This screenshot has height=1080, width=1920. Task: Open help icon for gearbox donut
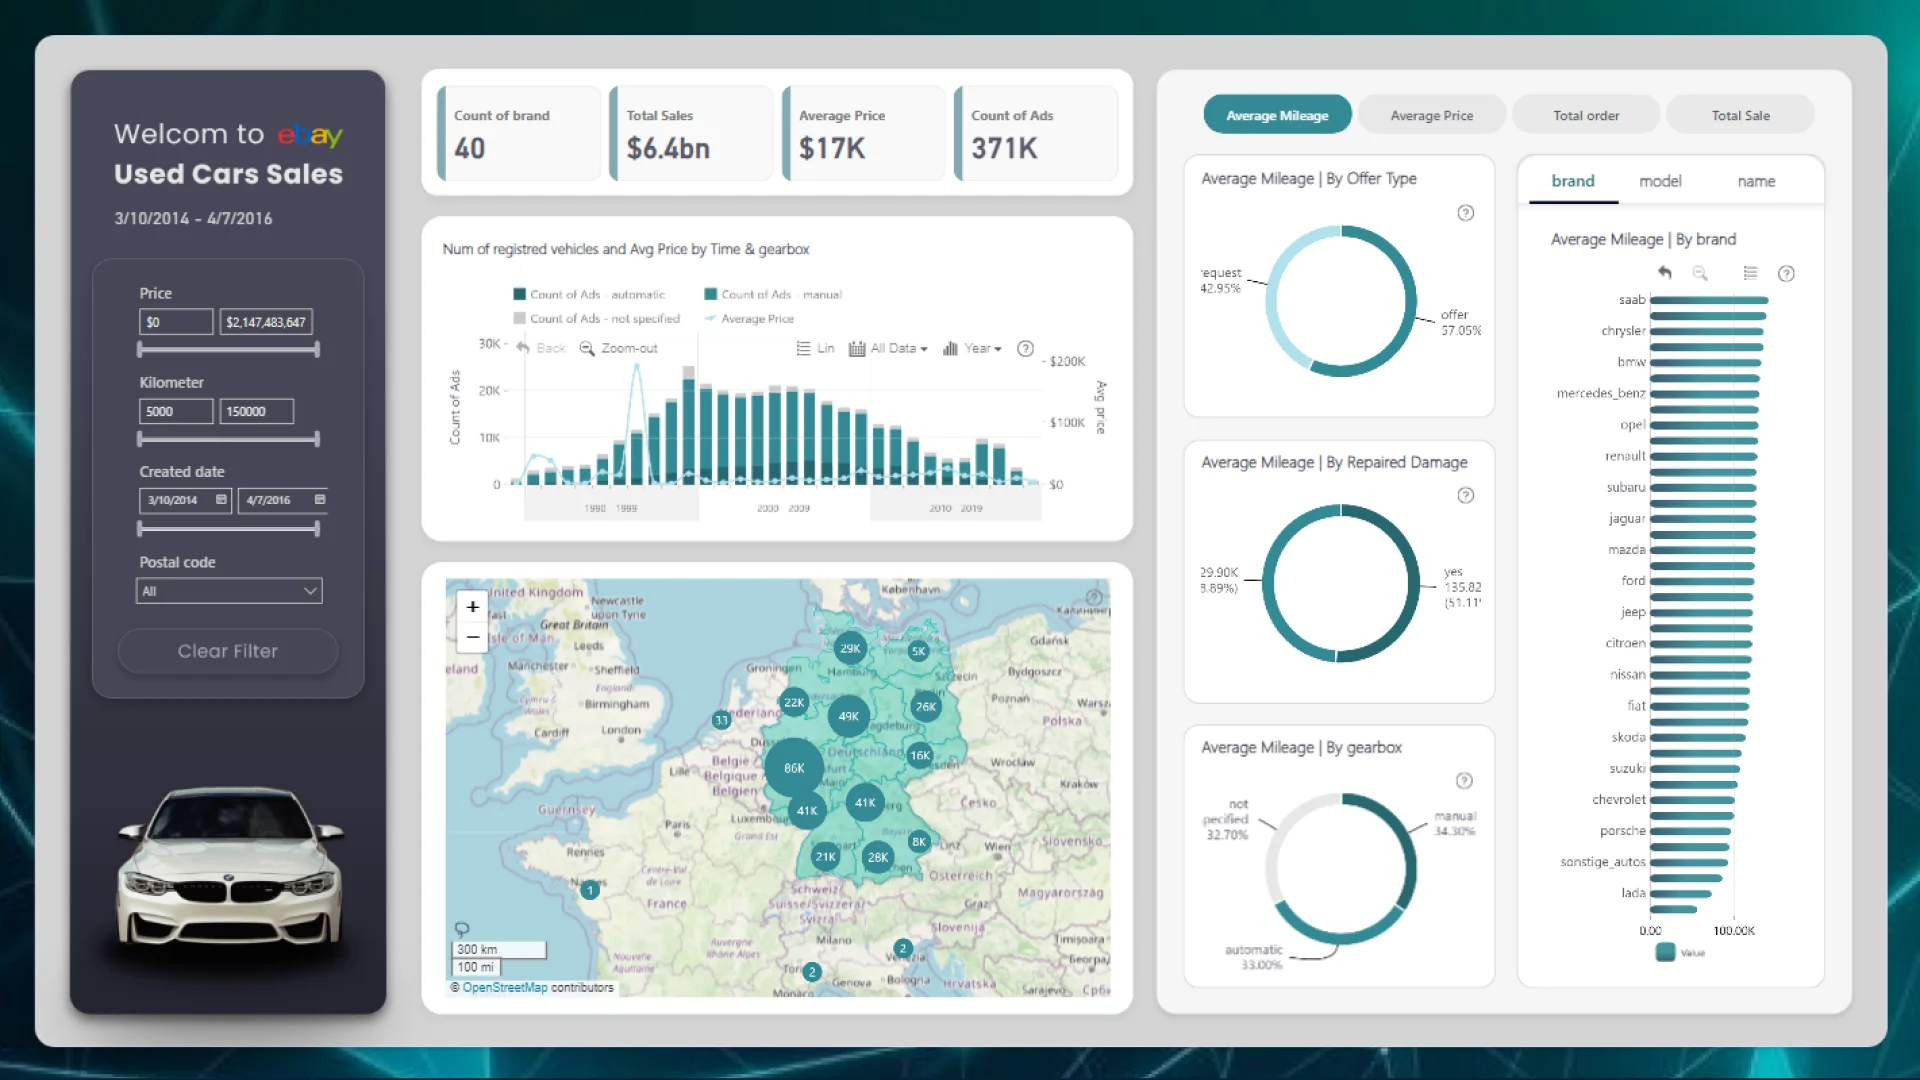[1464, 781]
